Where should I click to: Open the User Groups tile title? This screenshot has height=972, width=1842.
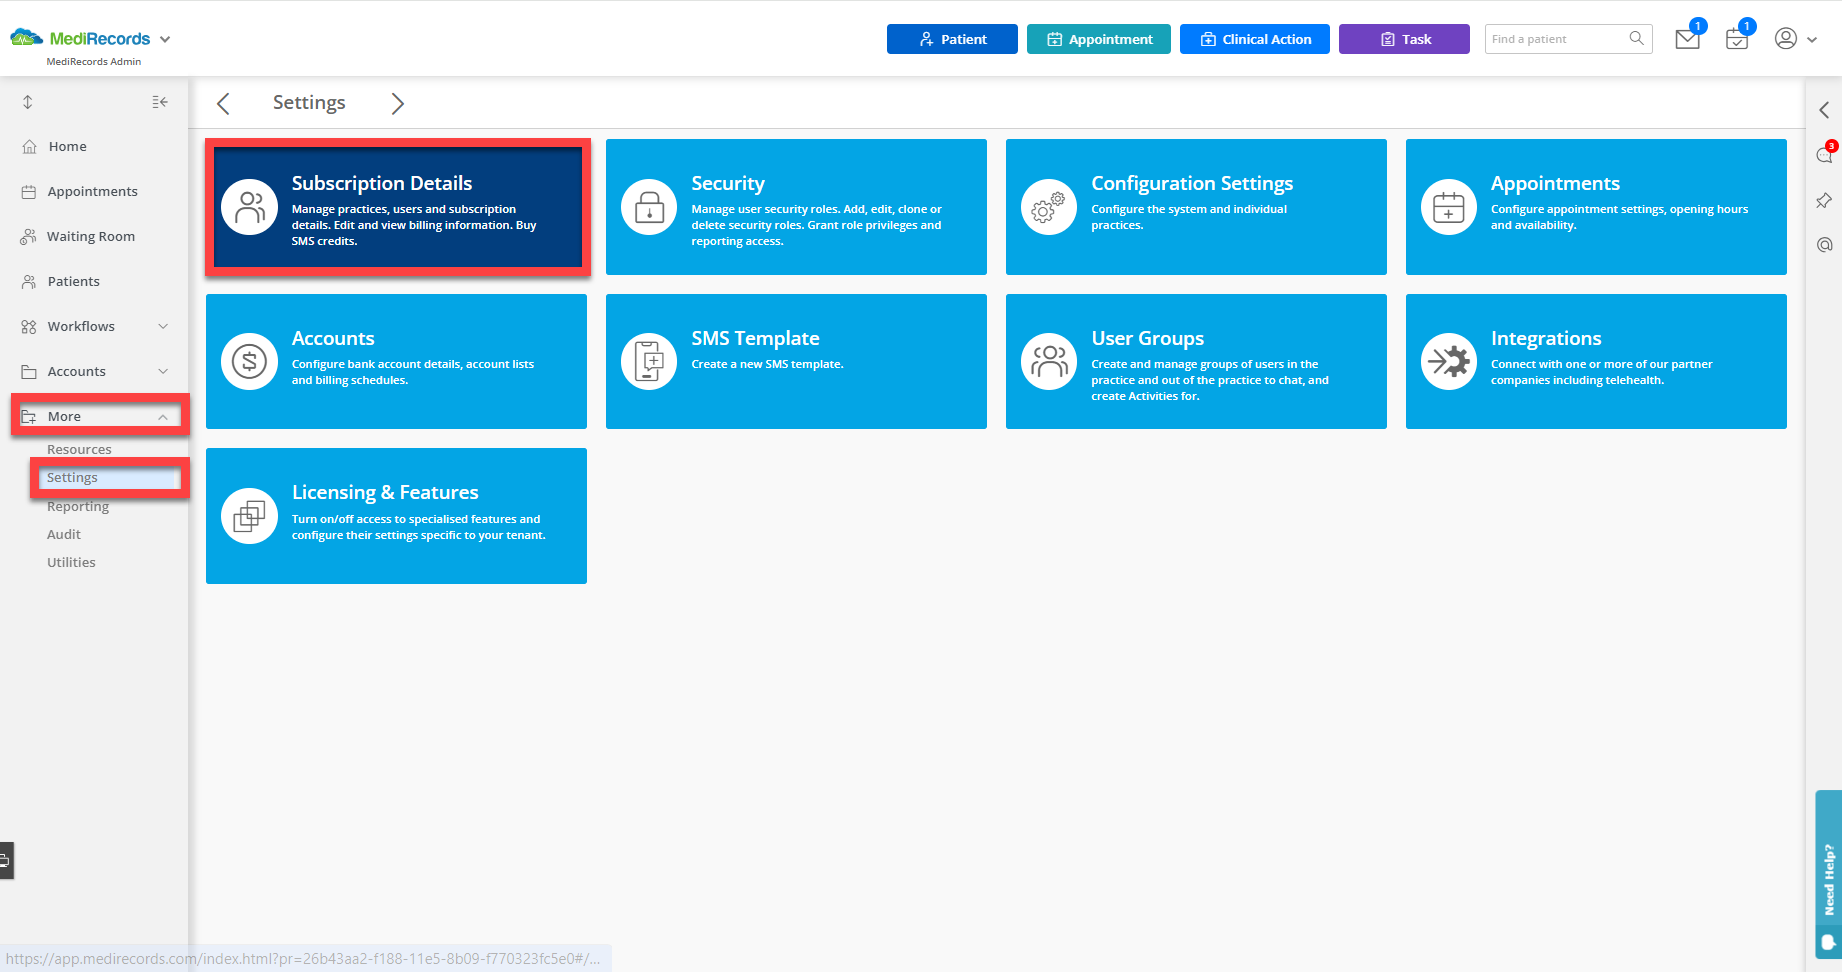pyautogui.click(x=1147, y=338)
